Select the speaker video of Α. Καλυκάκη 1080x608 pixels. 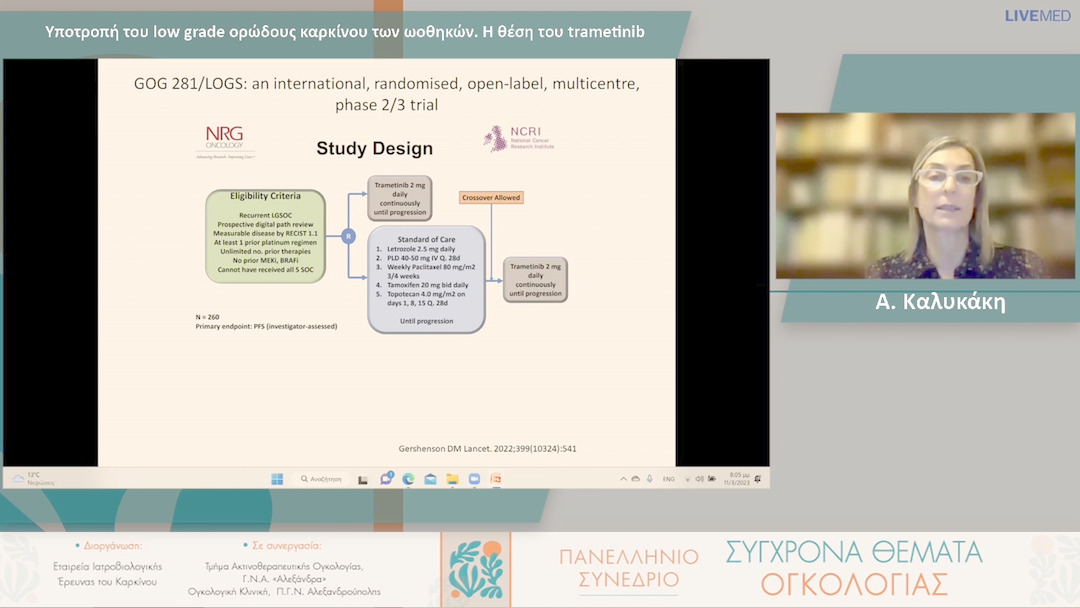925,196
